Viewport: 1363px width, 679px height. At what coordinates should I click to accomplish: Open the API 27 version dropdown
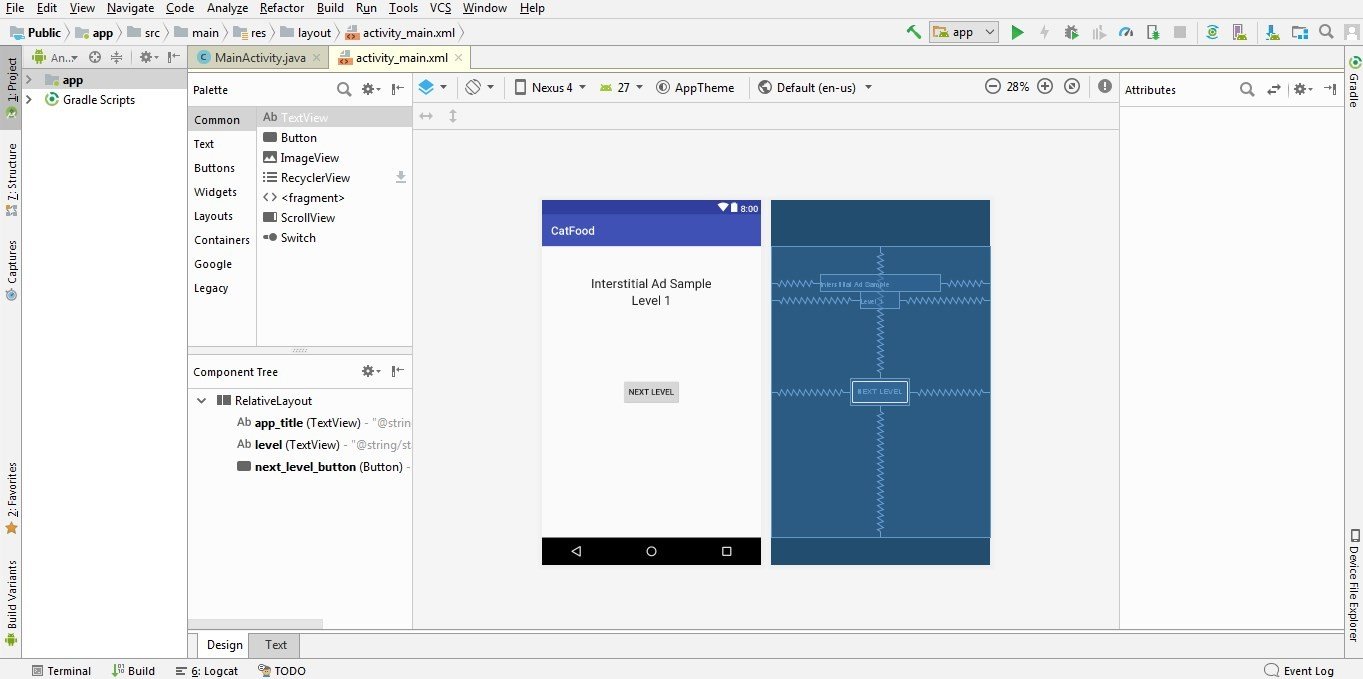click(621, 87)
